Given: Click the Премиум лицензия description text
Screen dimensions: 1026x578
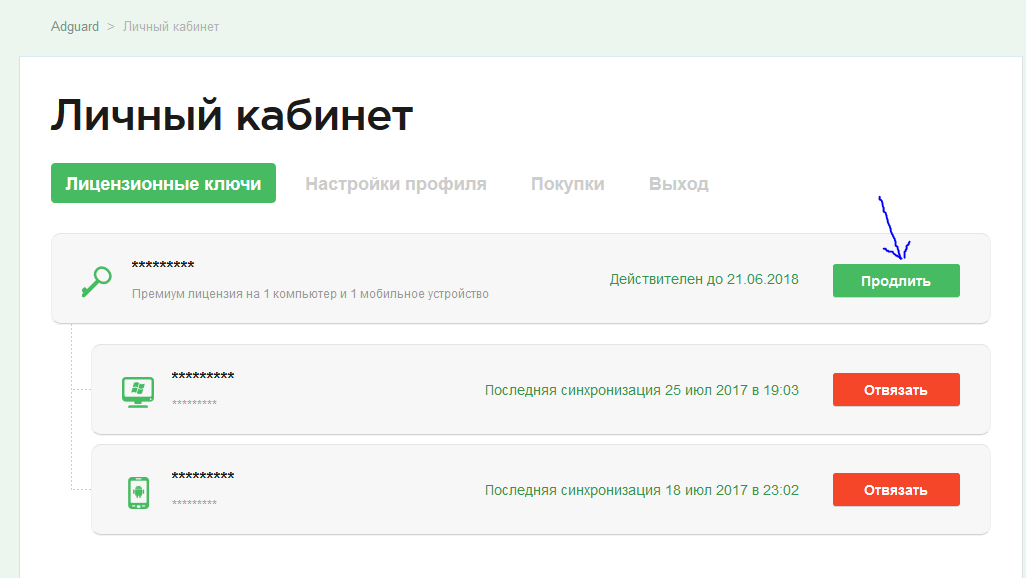Looking at the screenshot, I should tap(310, 294).
